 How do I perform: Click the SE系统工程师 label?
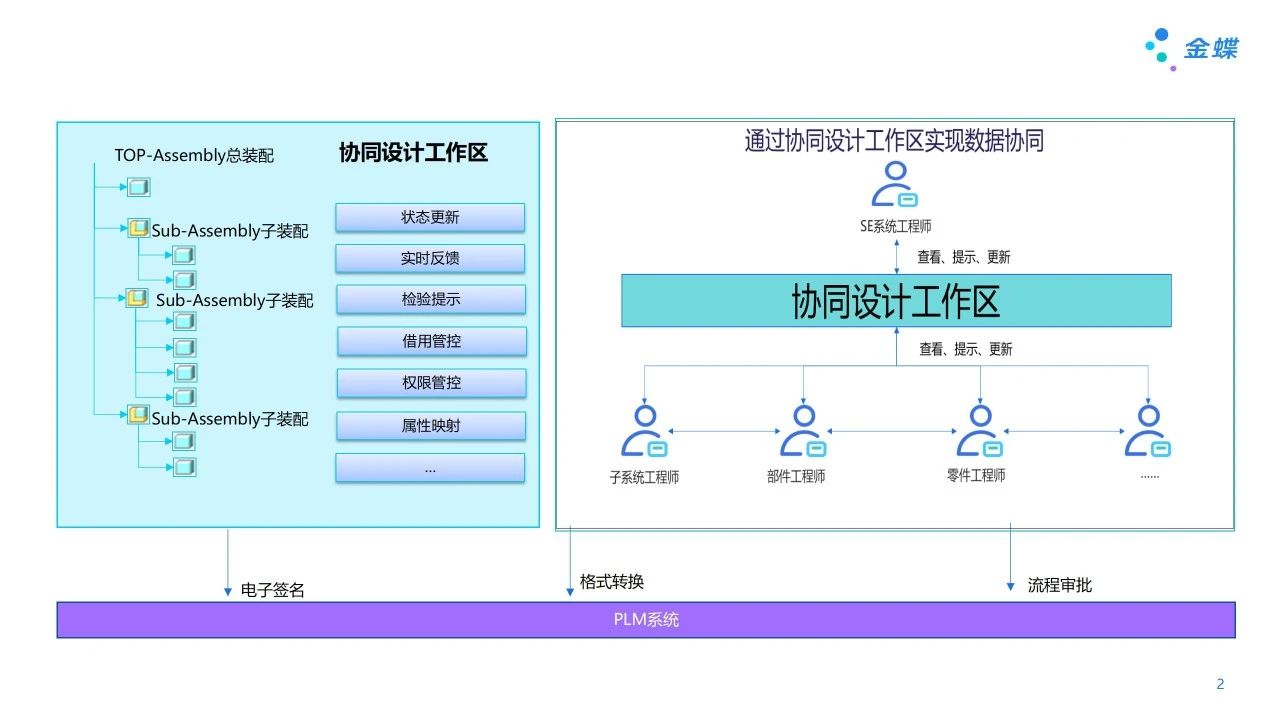(x=896, y=227)
